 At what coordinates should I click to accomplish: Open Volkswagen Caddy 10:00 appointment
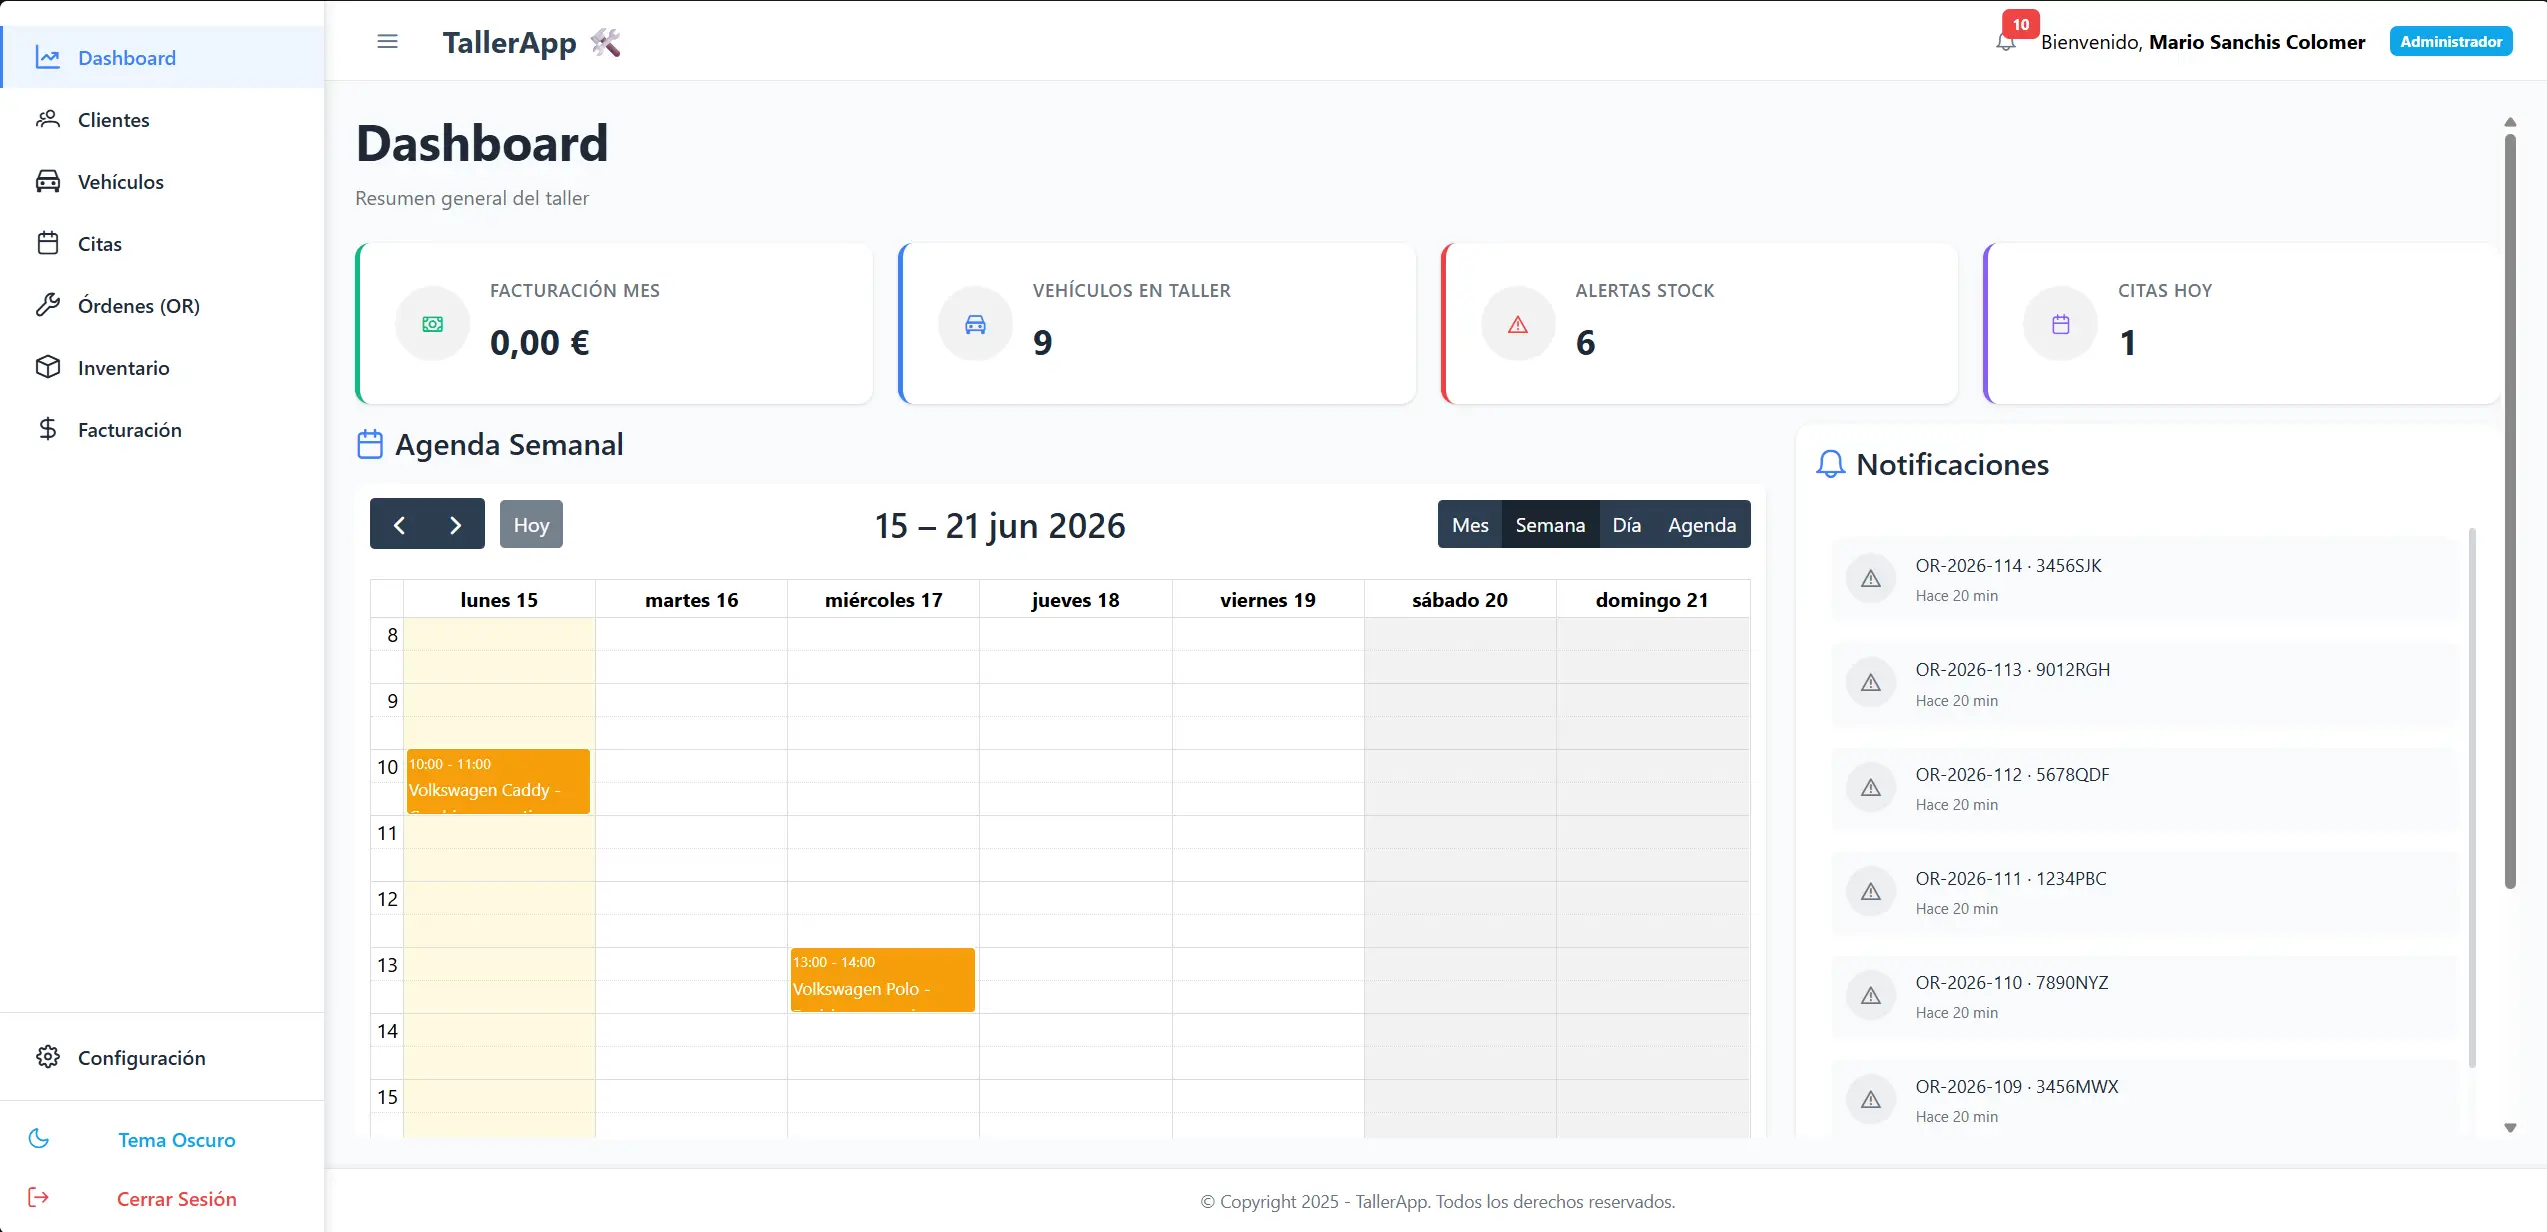tap(498, 781)
